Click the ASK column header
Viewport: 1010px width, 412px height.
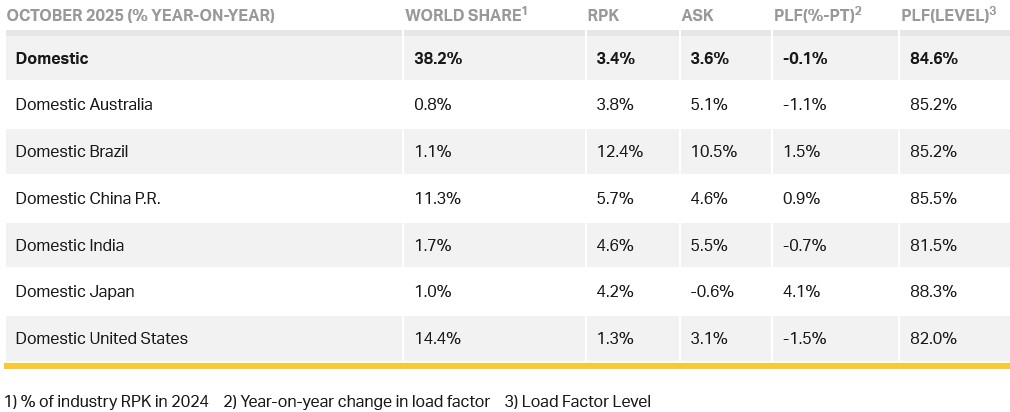[x=697, y=16]
